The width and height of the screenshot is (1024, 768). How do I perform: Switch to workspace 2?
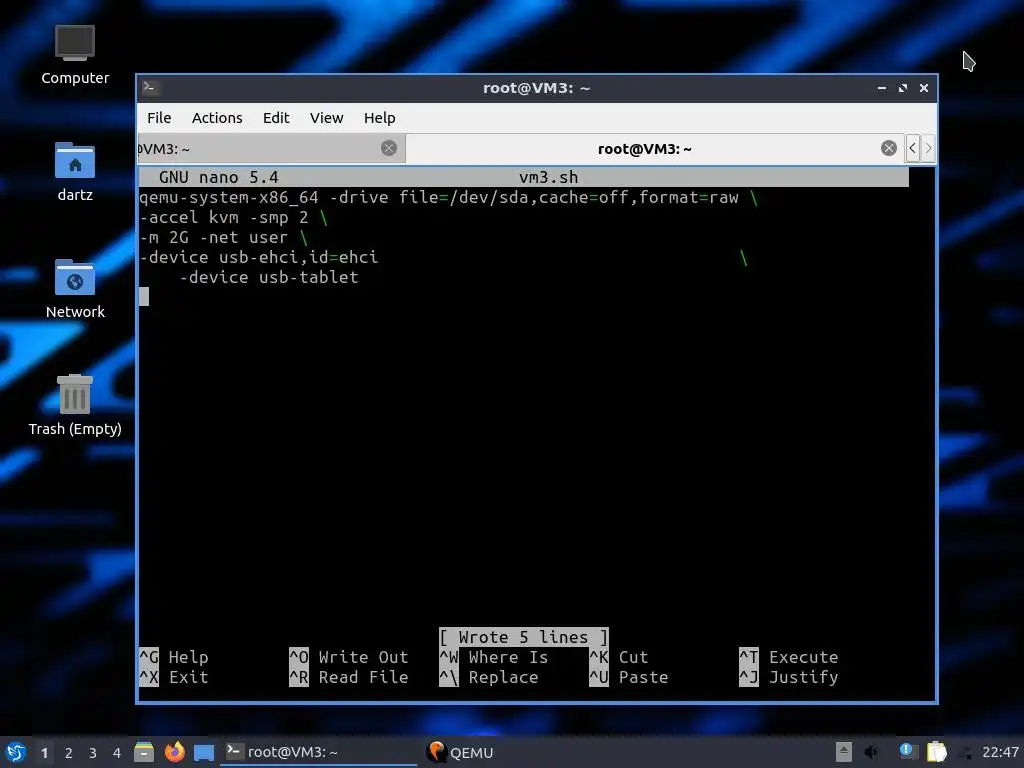(x=69, y=753)
